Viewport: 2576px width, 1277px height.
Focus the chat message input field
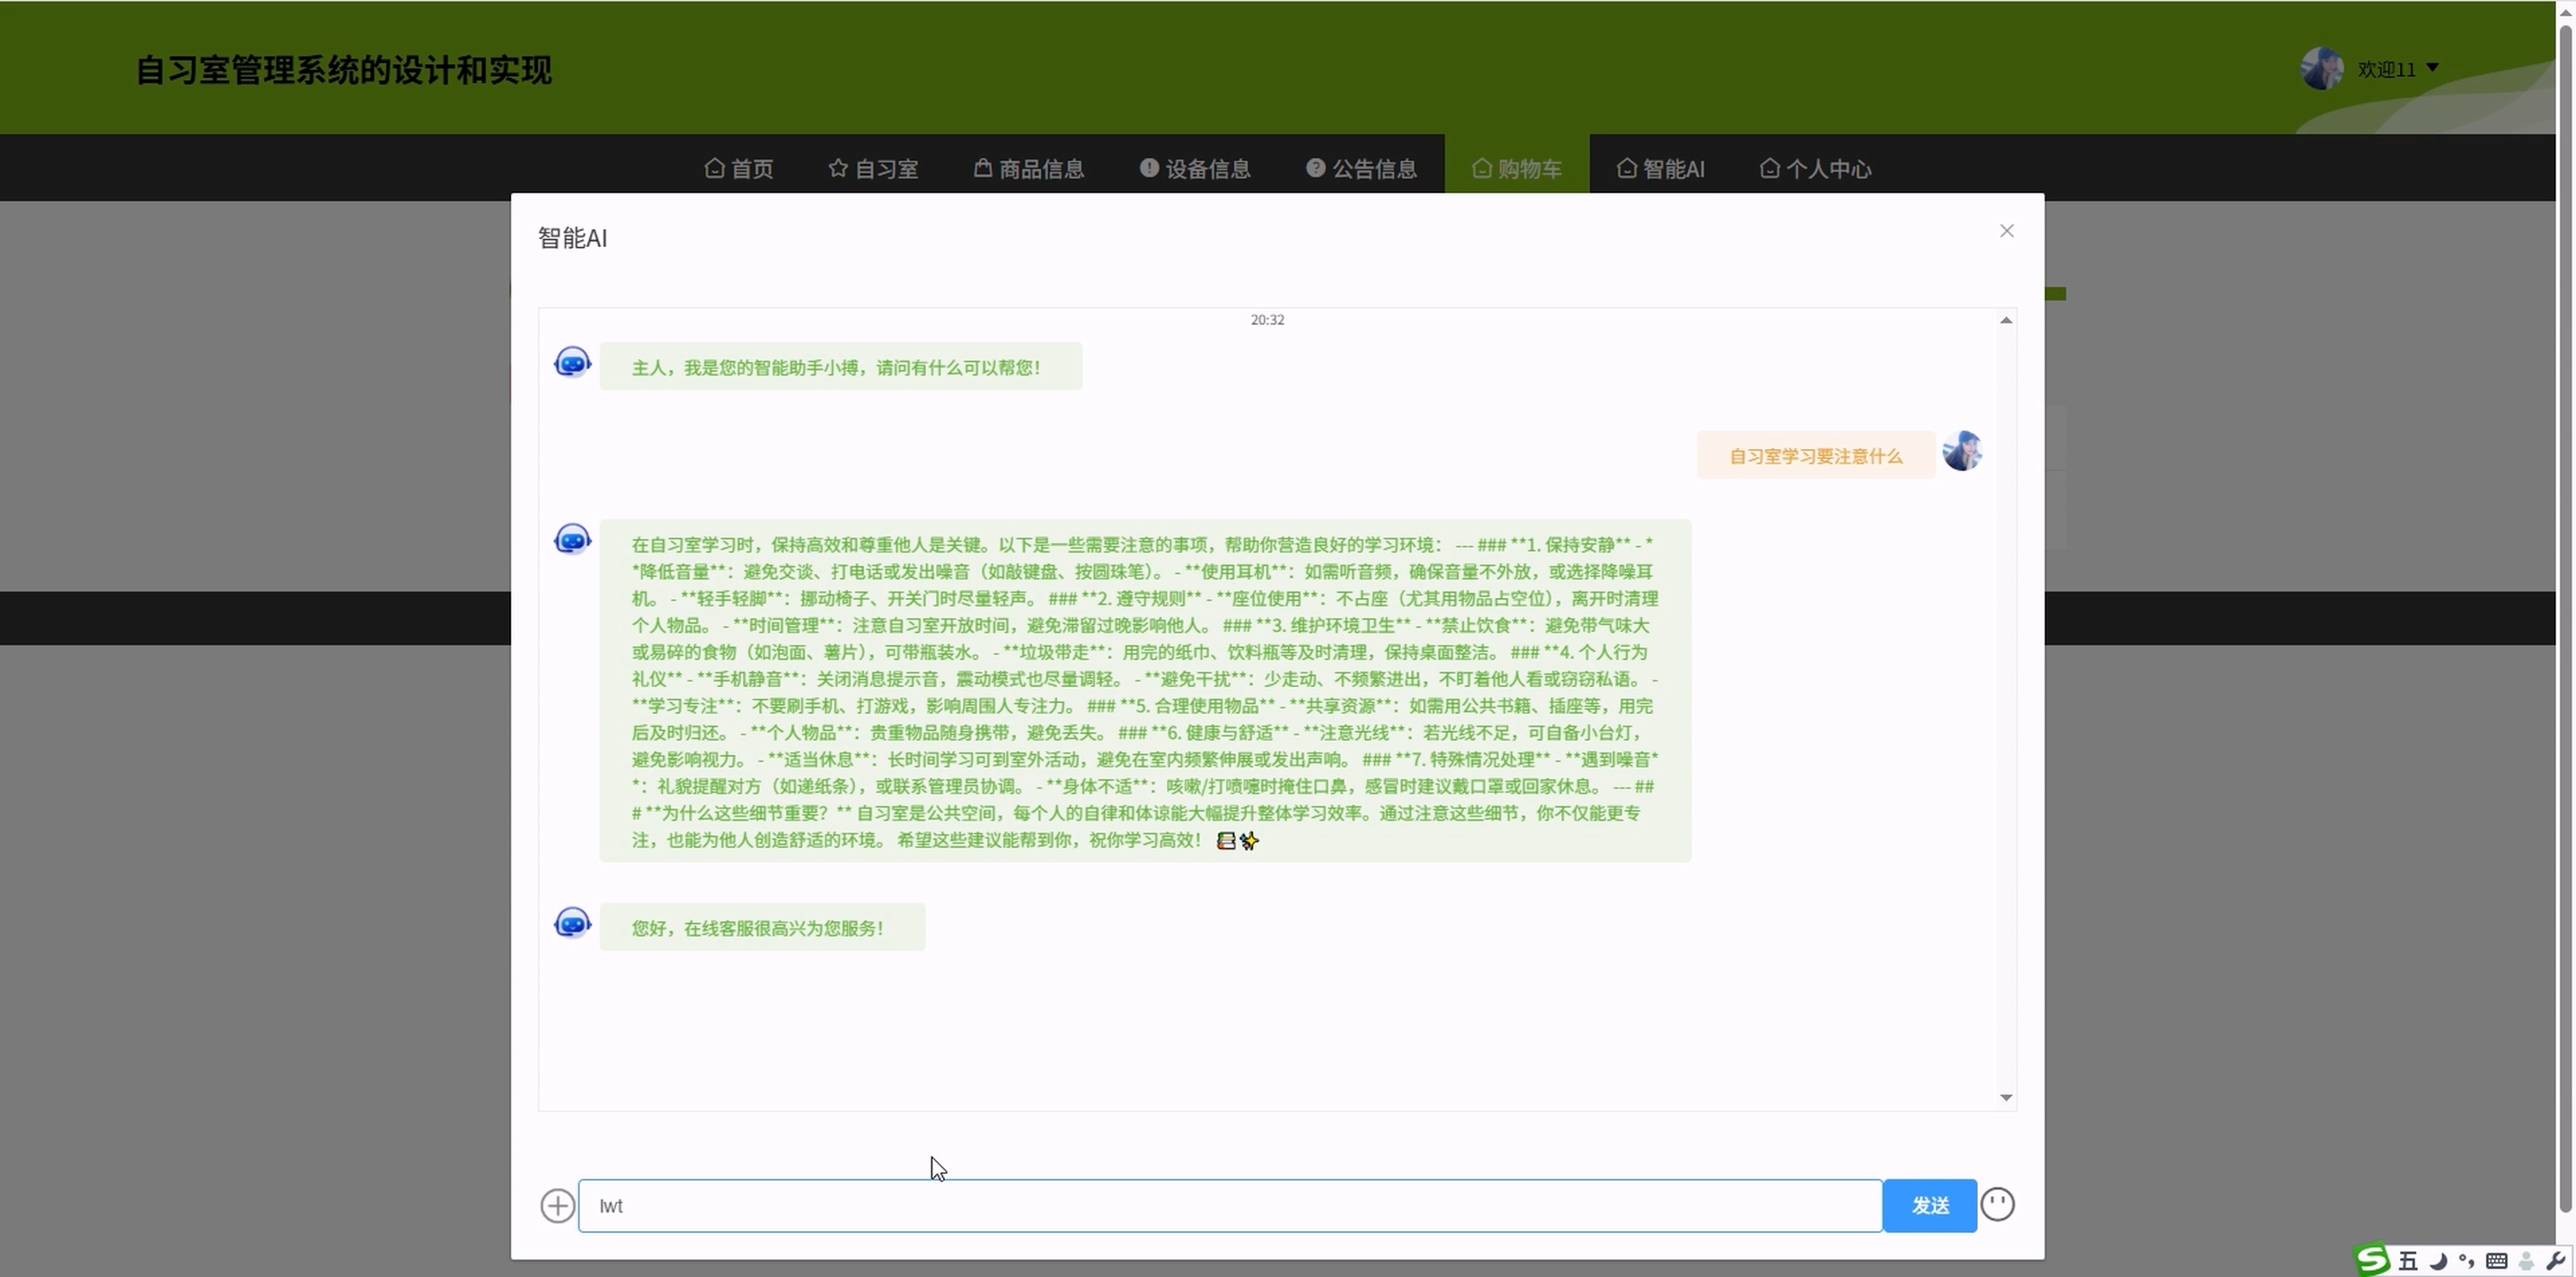(1230, 1205)
